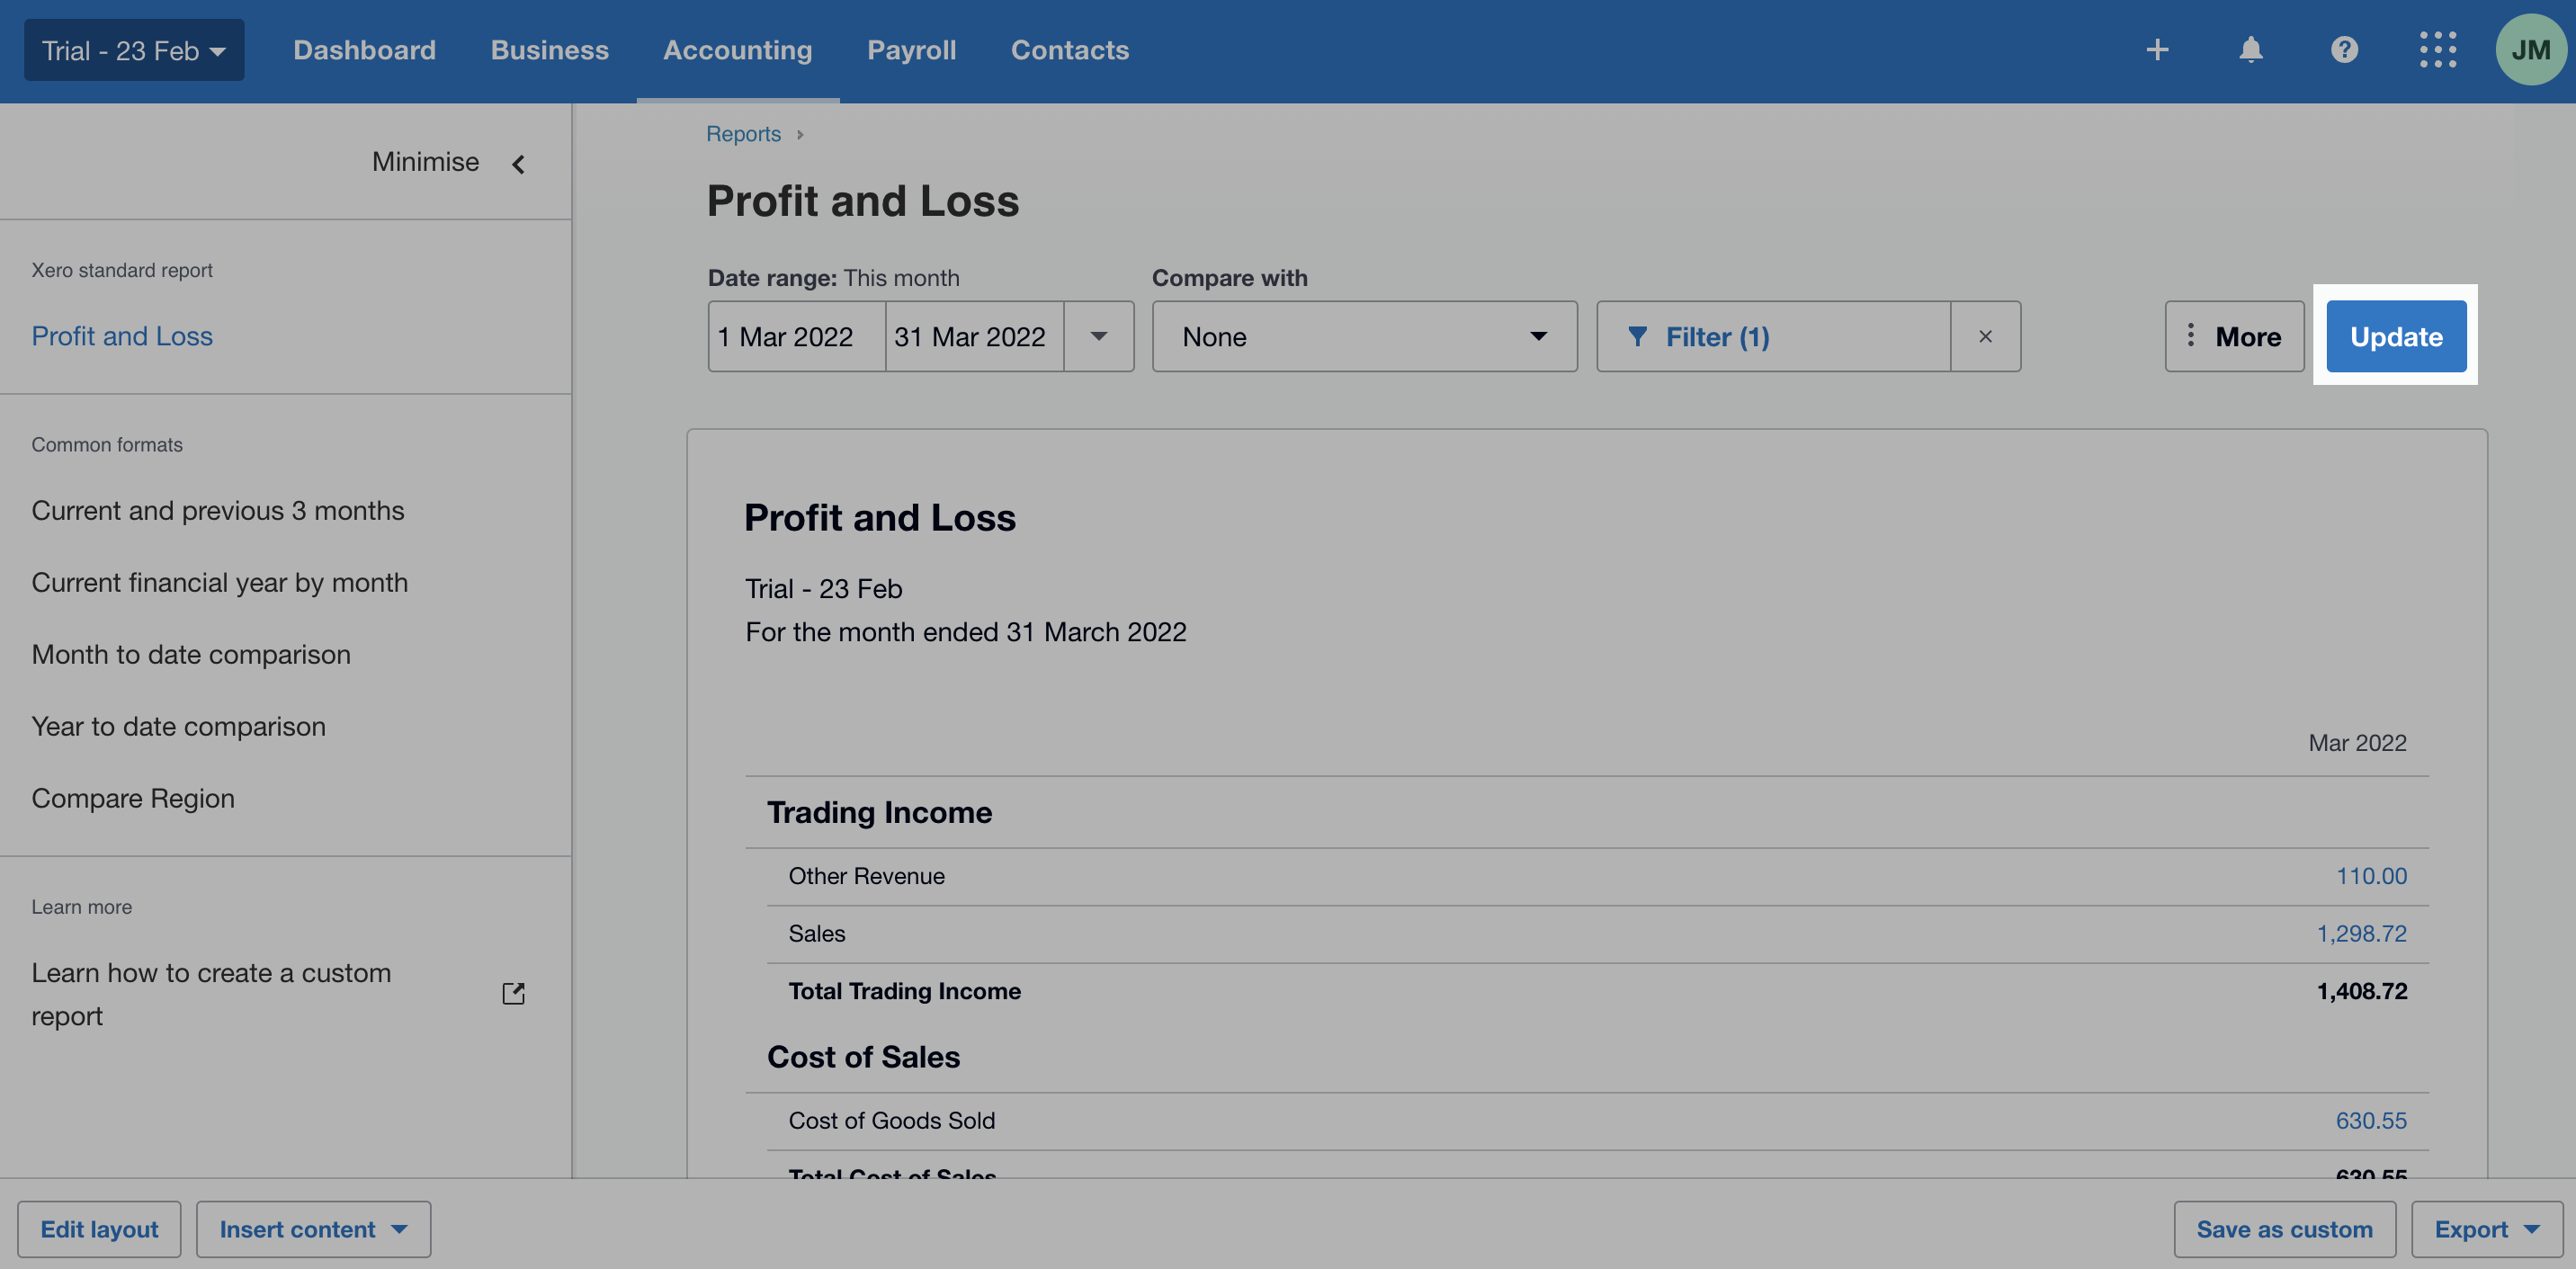Click the Update button

pos(2396,337)
